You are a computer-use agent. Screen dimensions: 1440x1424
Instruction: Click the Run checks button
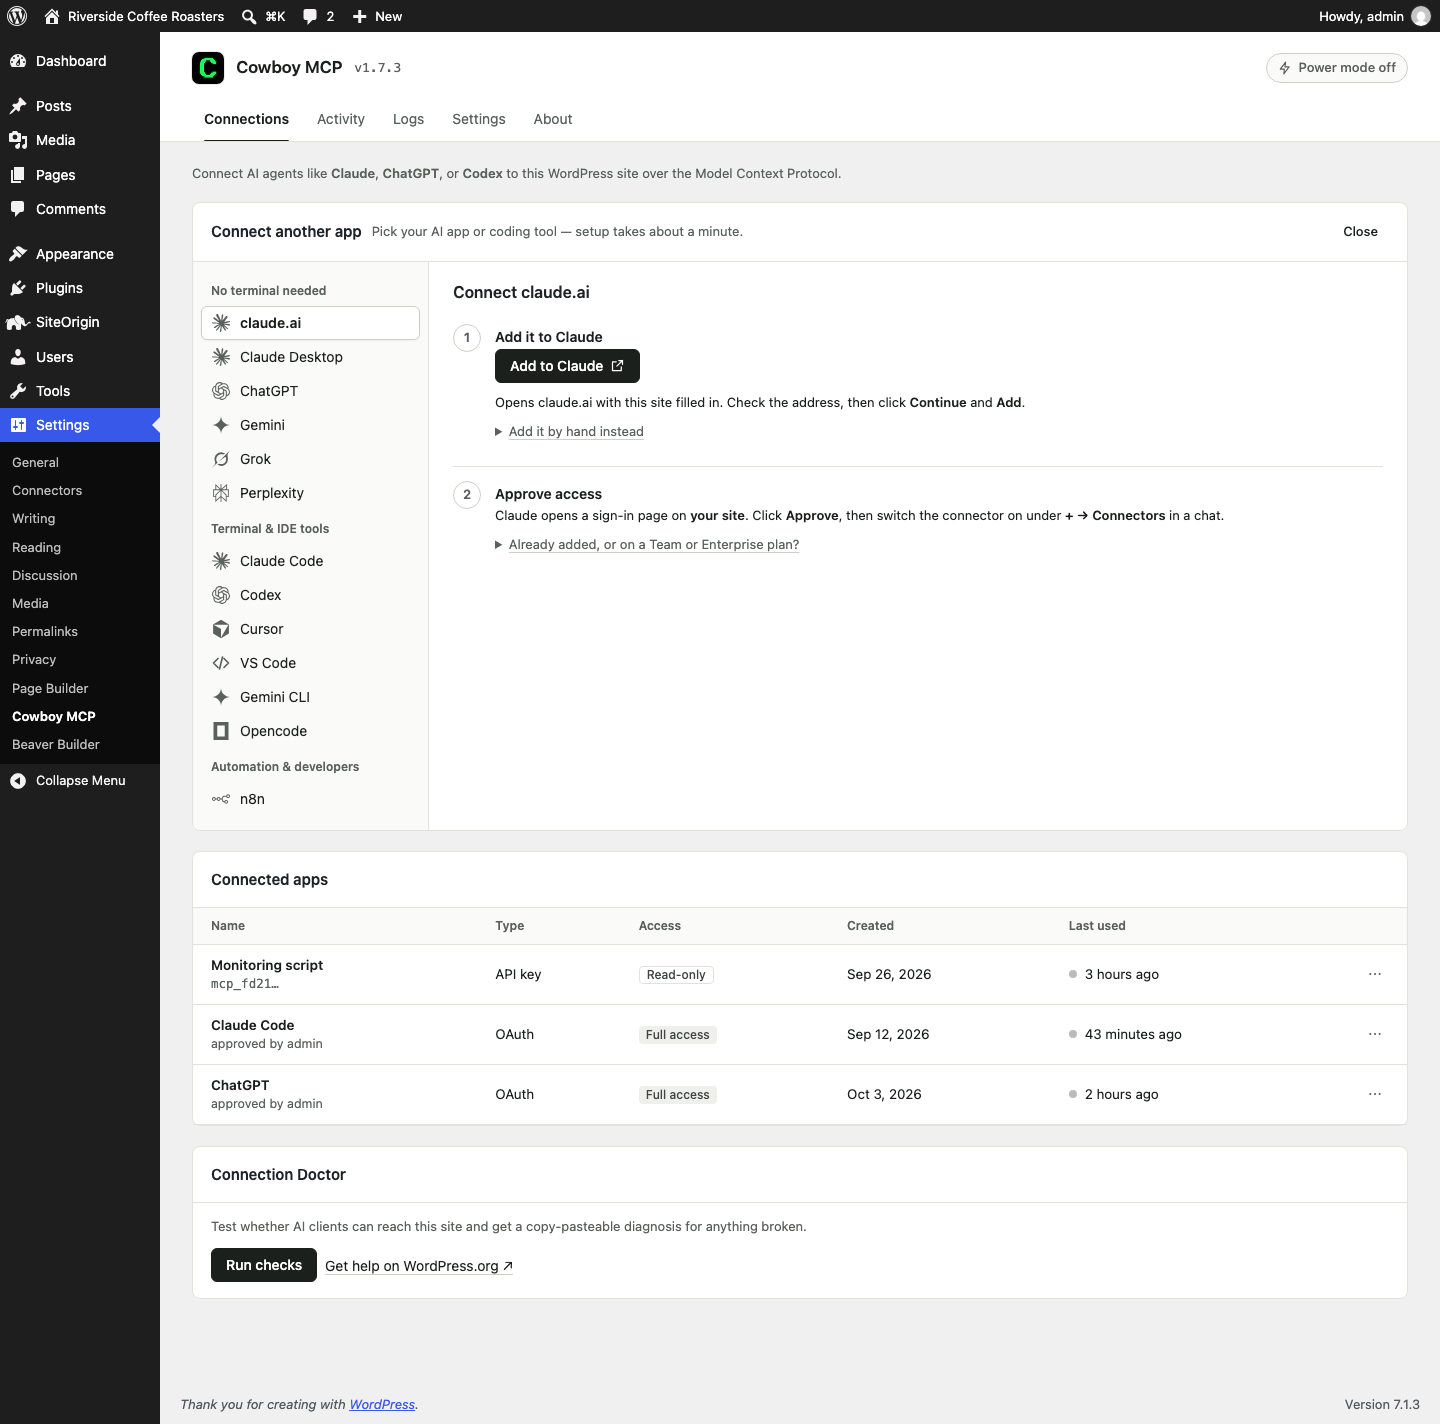[264, 1265]
